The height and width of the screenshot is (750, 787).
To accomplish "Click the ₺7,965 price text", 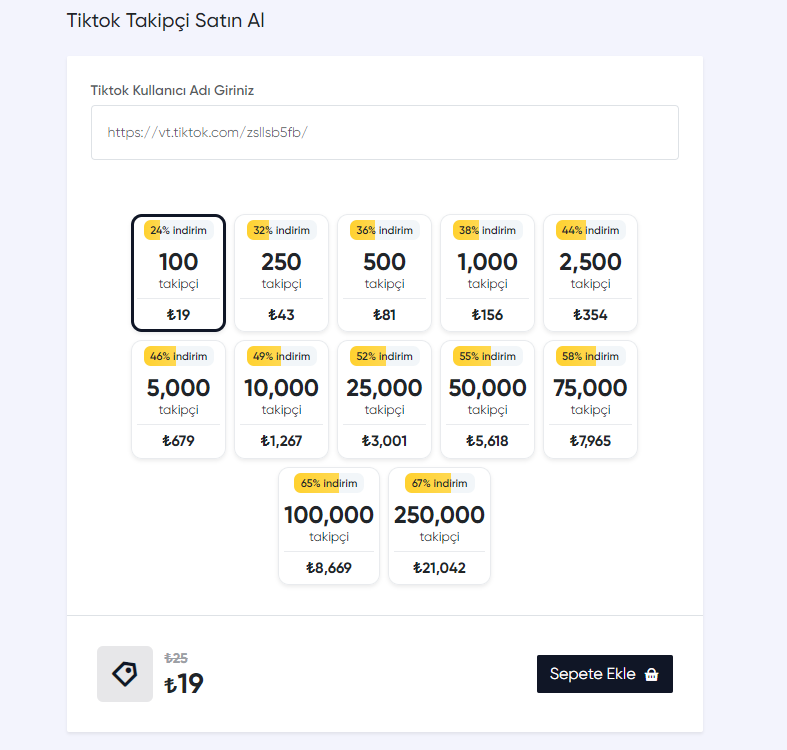I will 590,441.
